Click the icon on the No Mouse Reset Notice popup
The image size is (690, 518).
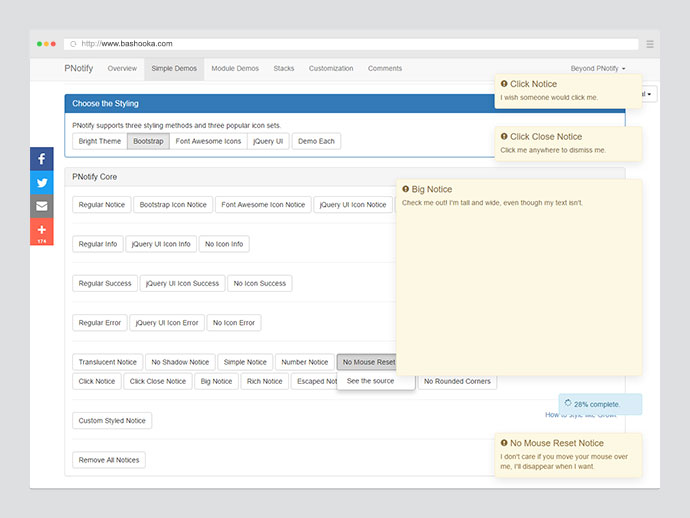coord(504,443)
